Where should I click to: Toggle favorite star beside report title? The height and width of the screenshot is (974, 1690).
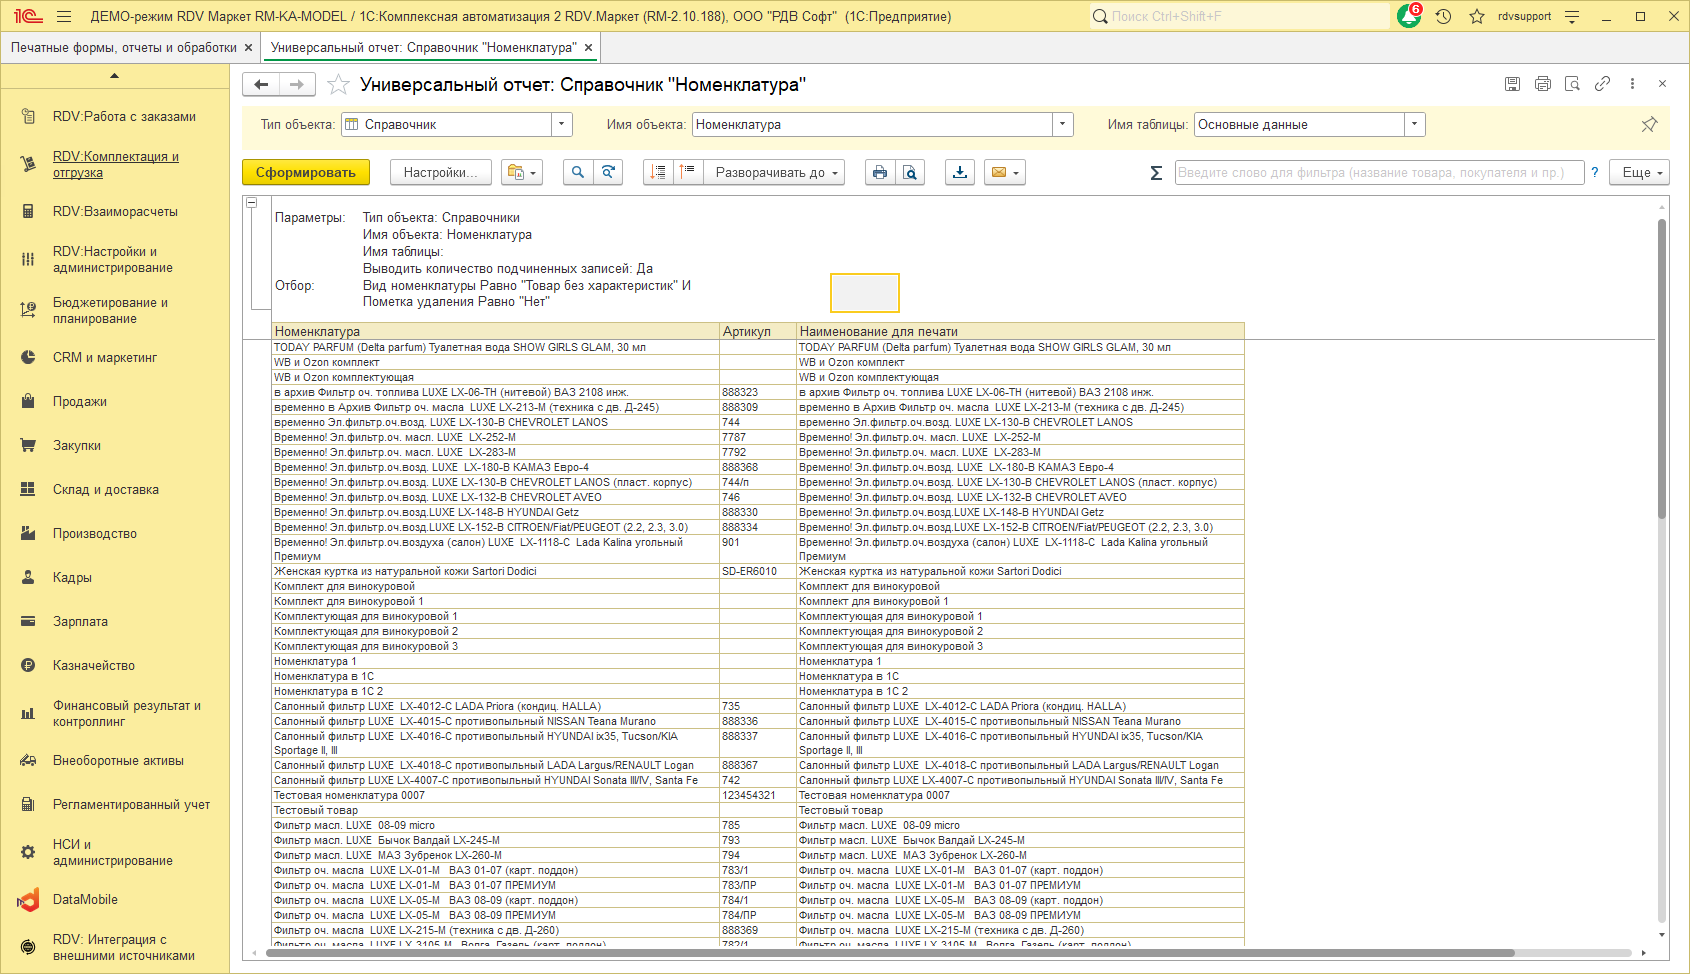tap(339, 85)
